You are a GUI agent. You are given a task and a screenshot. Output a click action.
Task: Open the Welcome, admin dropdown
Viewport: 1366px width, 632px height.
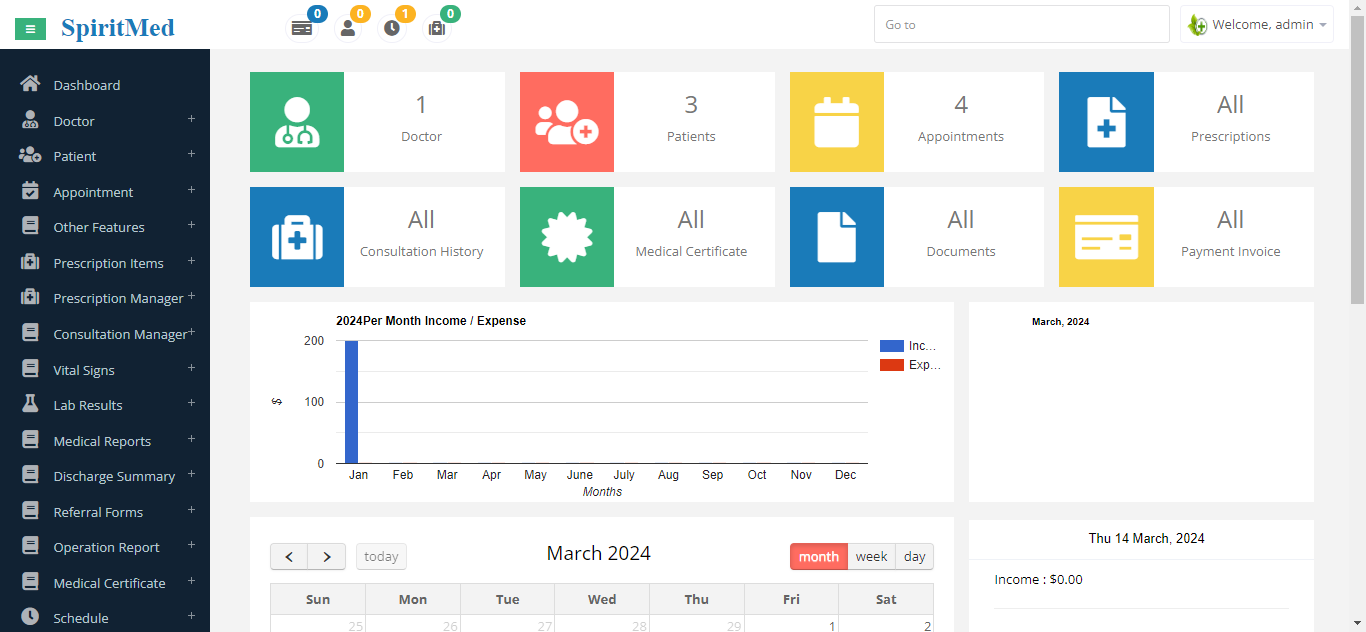tap(1257, 25)
